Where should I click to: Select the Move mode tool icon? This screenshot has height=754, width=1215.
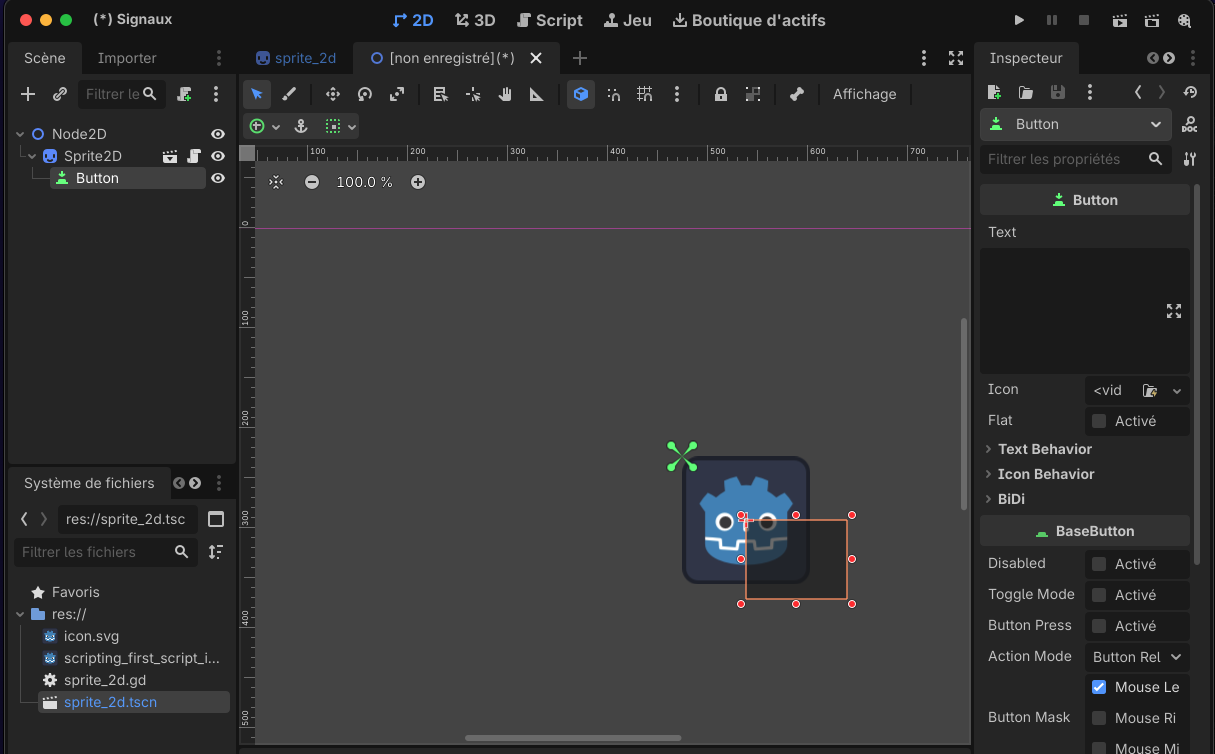(333, 94)
